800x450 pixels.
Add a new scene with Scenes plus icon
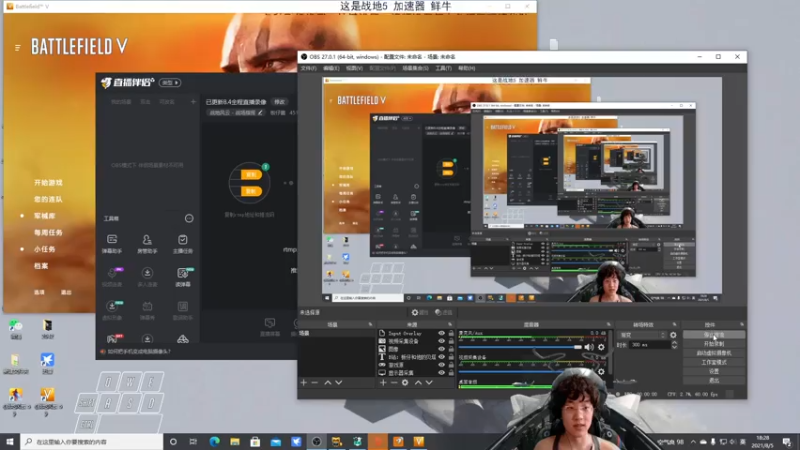point(304,382)
